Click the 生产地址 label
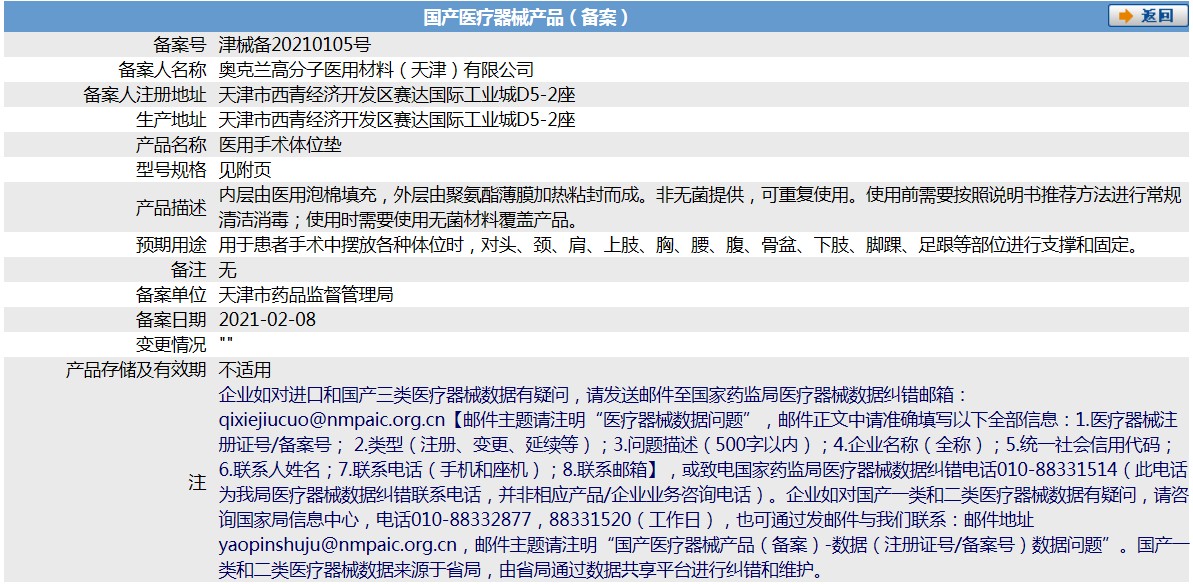This screenshot has width=1193, height=584. 171,119
